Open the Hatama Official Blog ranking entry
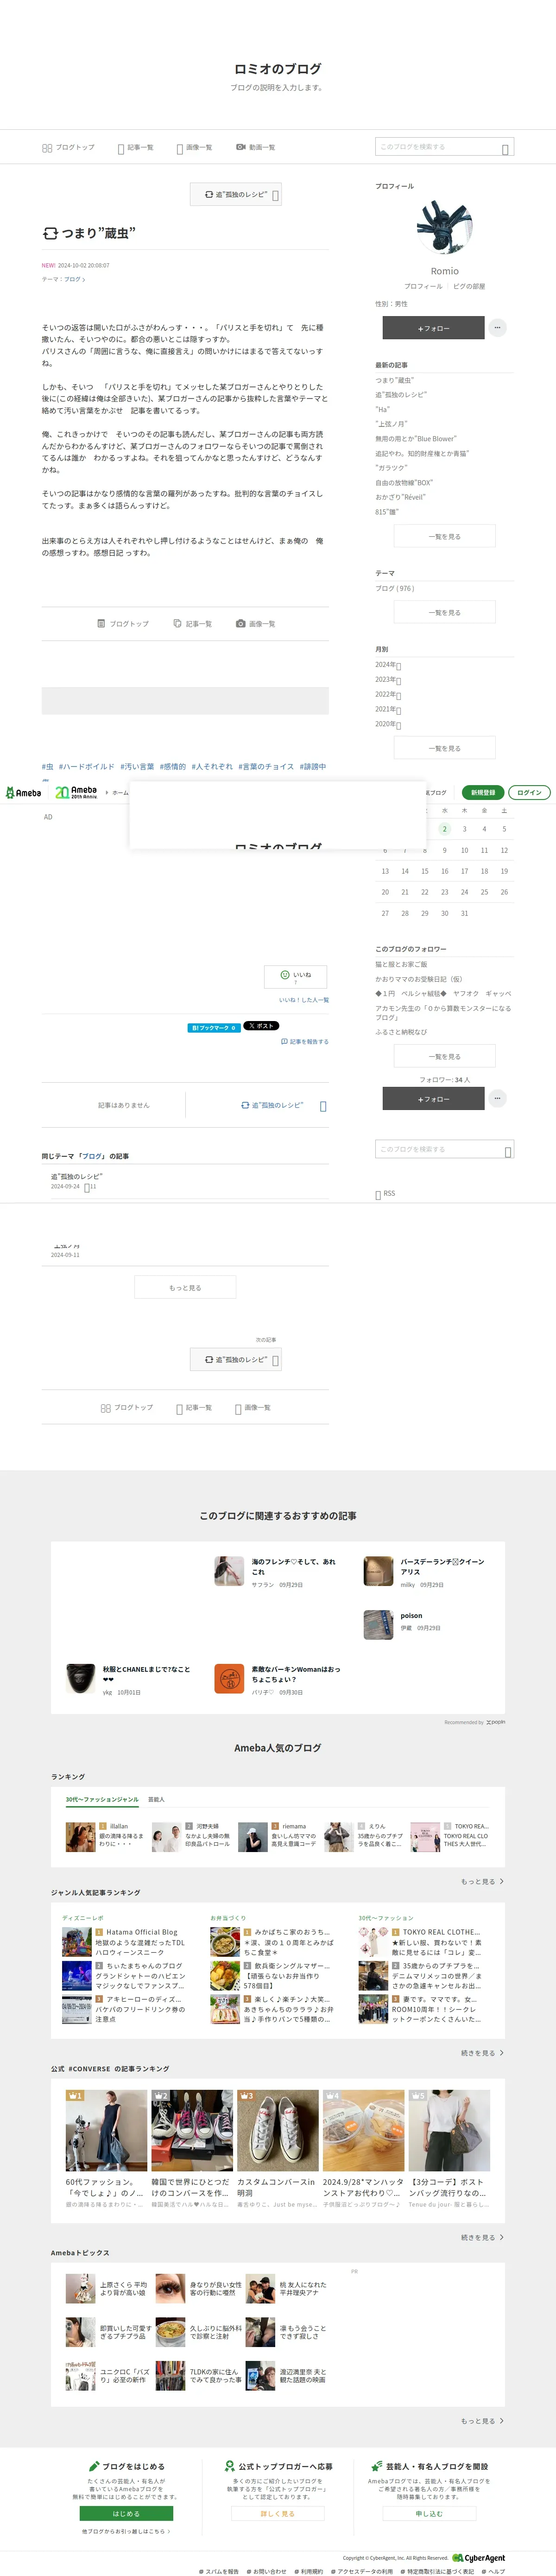556x2576 pixels. 141,1932
